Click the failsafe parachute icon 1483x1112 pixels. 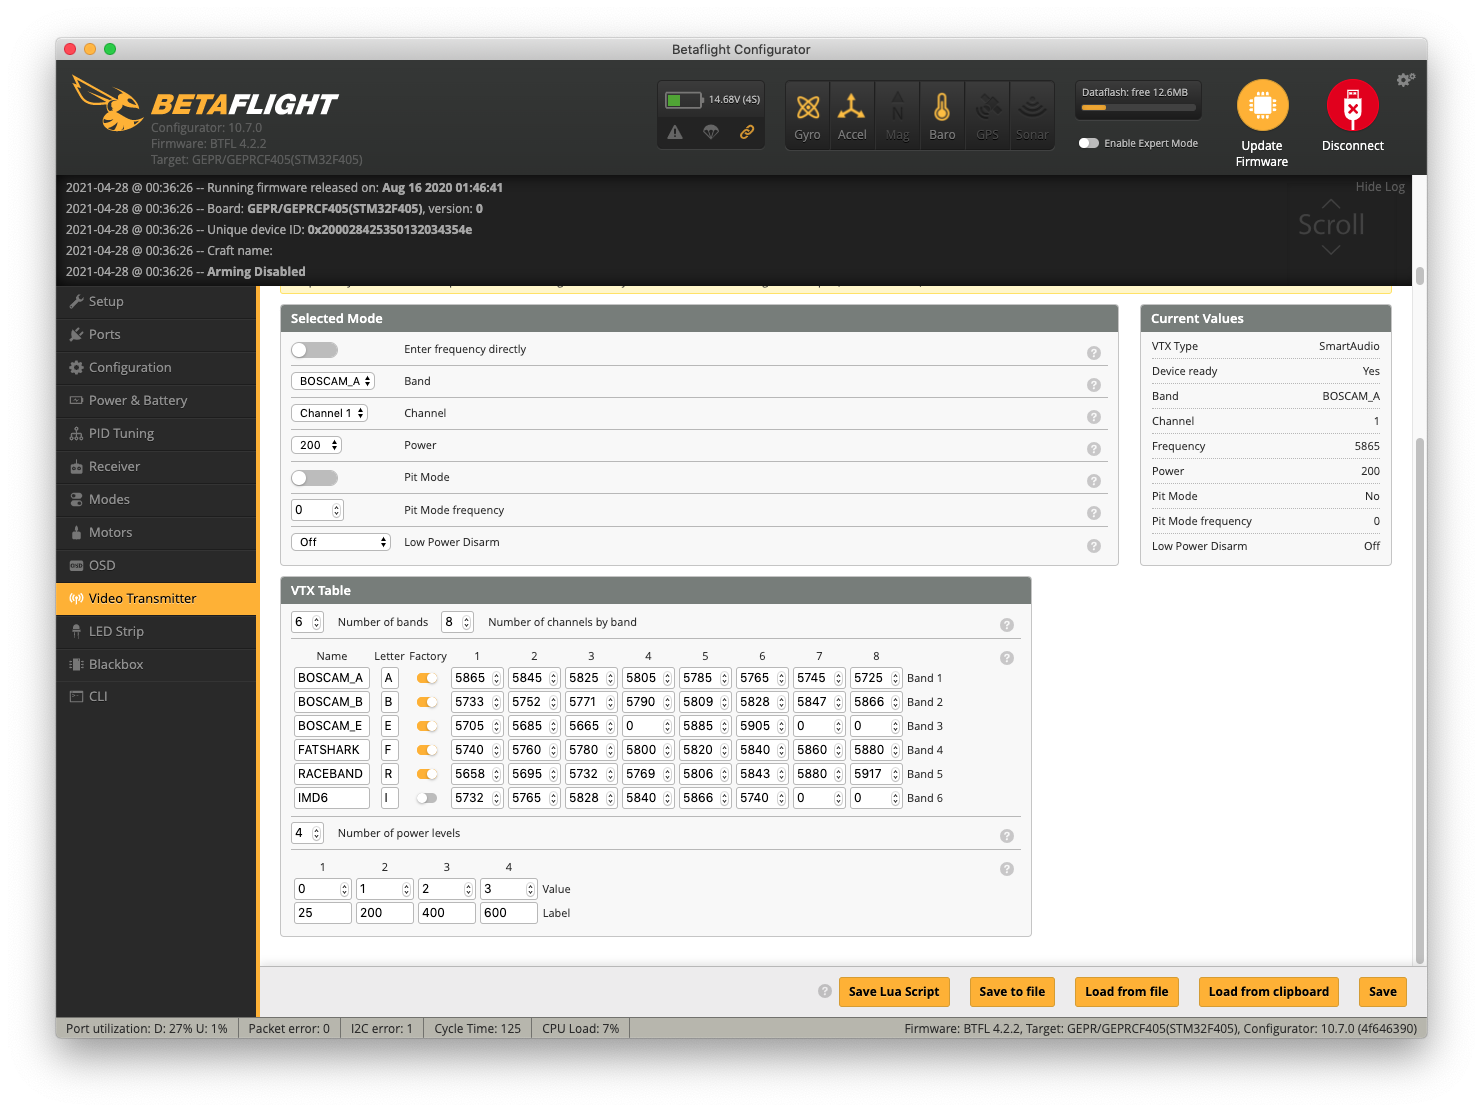[x=711, y=132]
